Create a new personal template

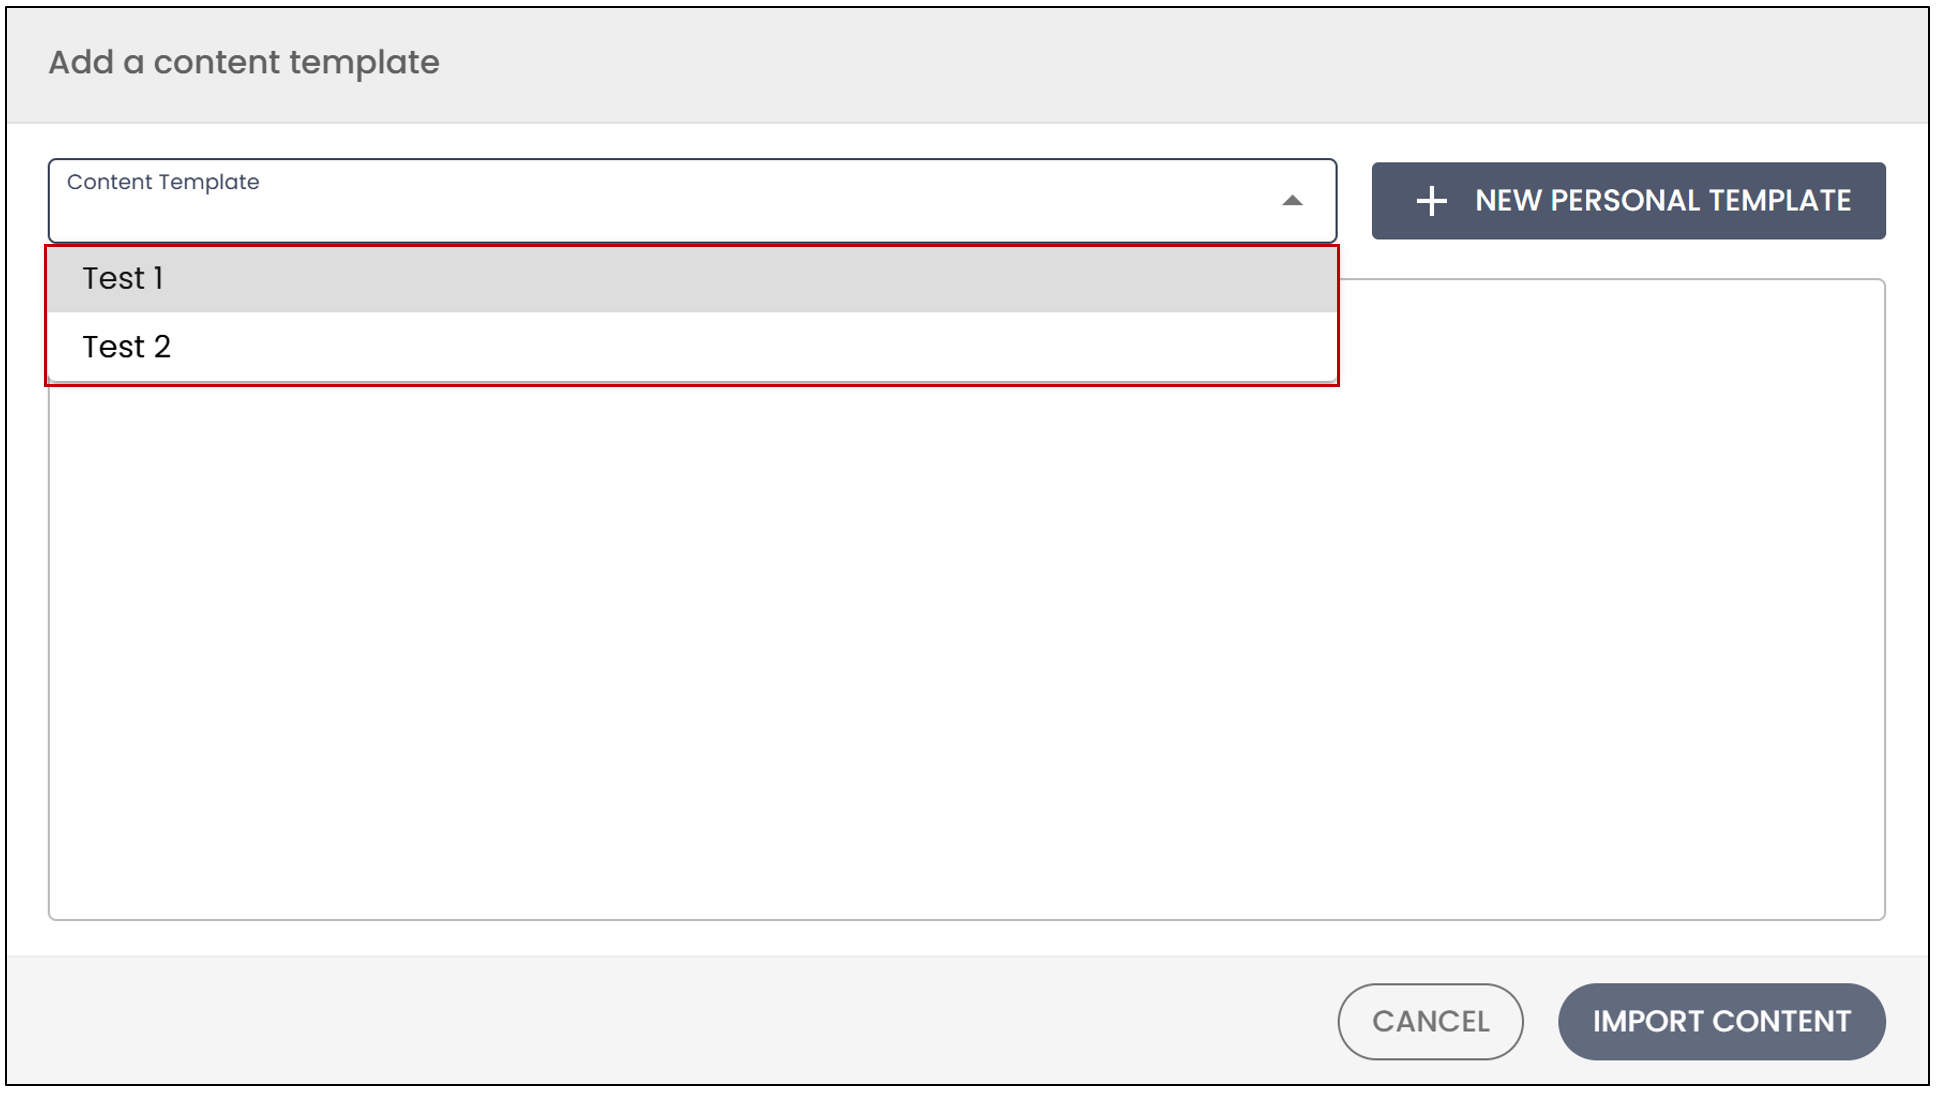pyautogui.click(x=1628, y=201)
